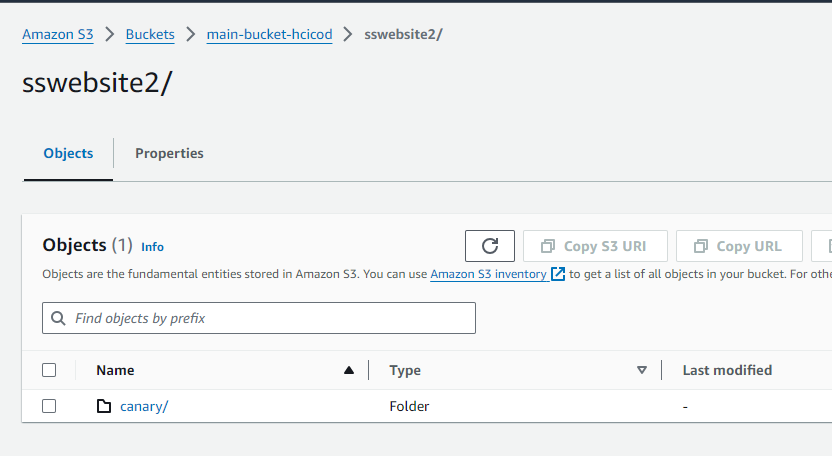The width and height of the screenshot is (832, 456).
Task: Open the canary/ folder
Action: tap(144, 406)
